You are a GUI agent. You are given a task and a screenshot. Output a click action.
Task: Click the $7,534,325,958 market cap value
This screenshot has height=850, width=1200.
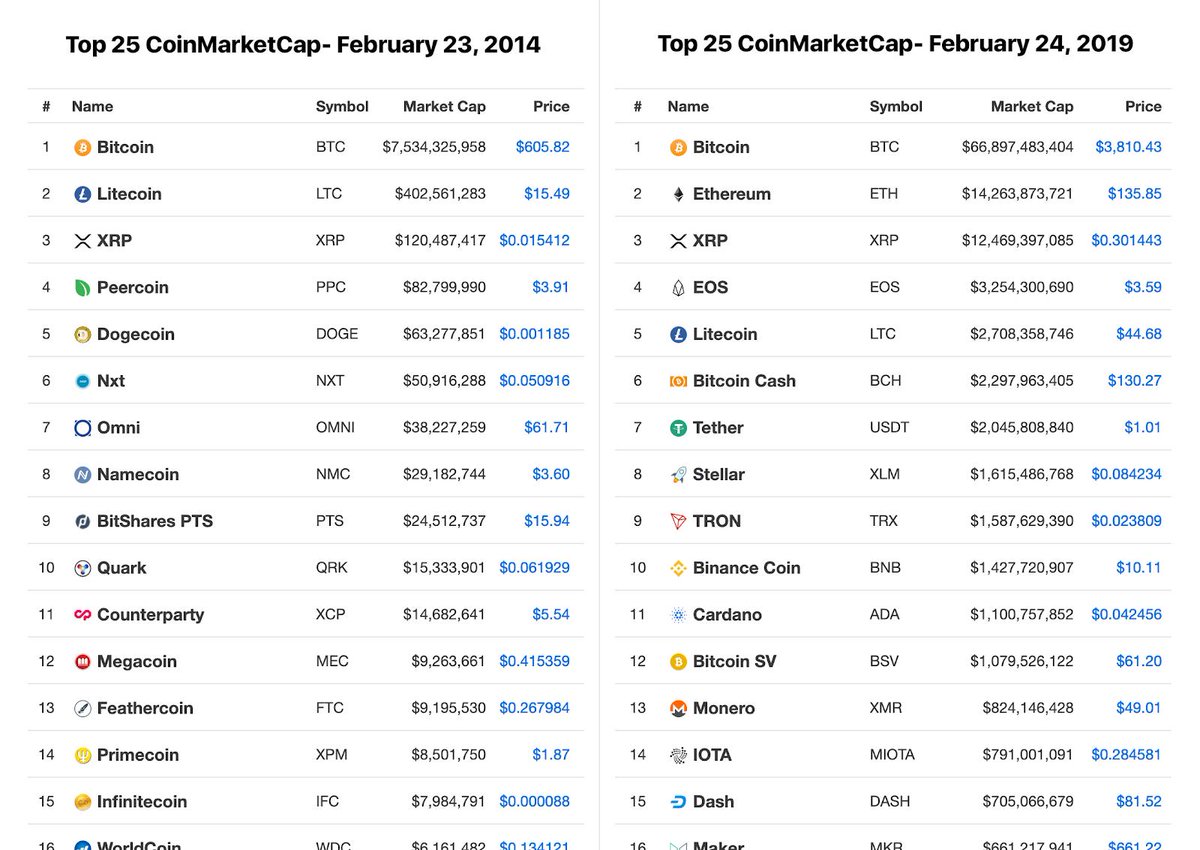point(434,147)
